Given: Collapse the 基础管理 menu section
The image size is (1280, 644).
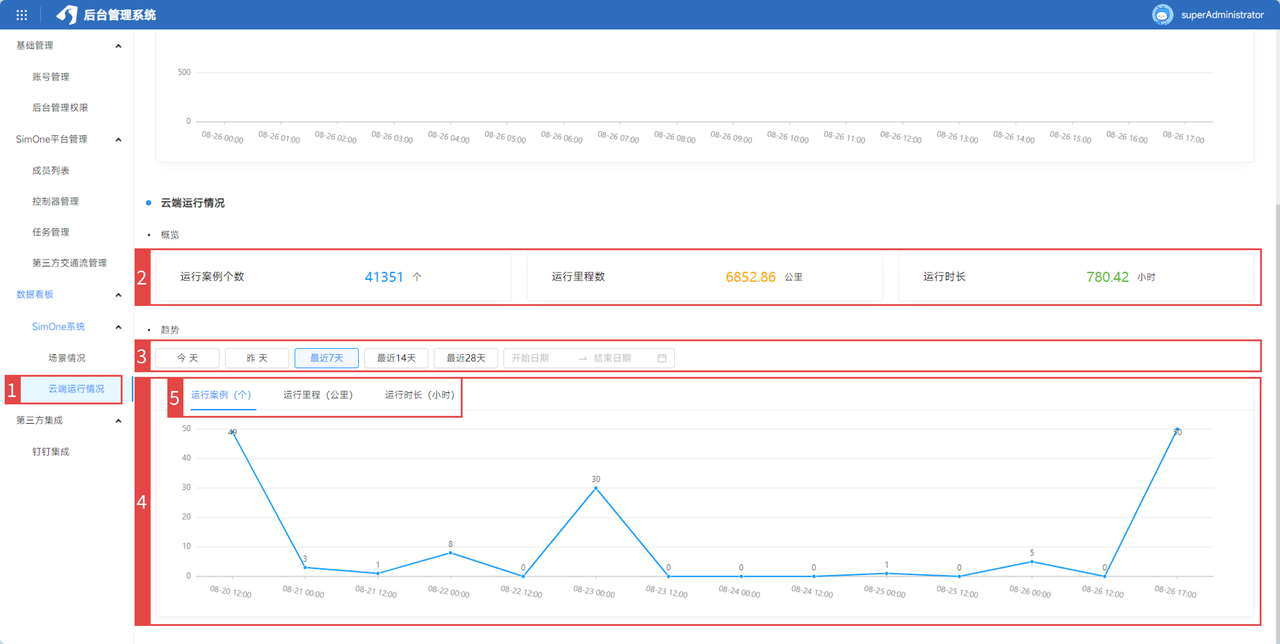Looking at the screenshot, I should click(119, 46).
